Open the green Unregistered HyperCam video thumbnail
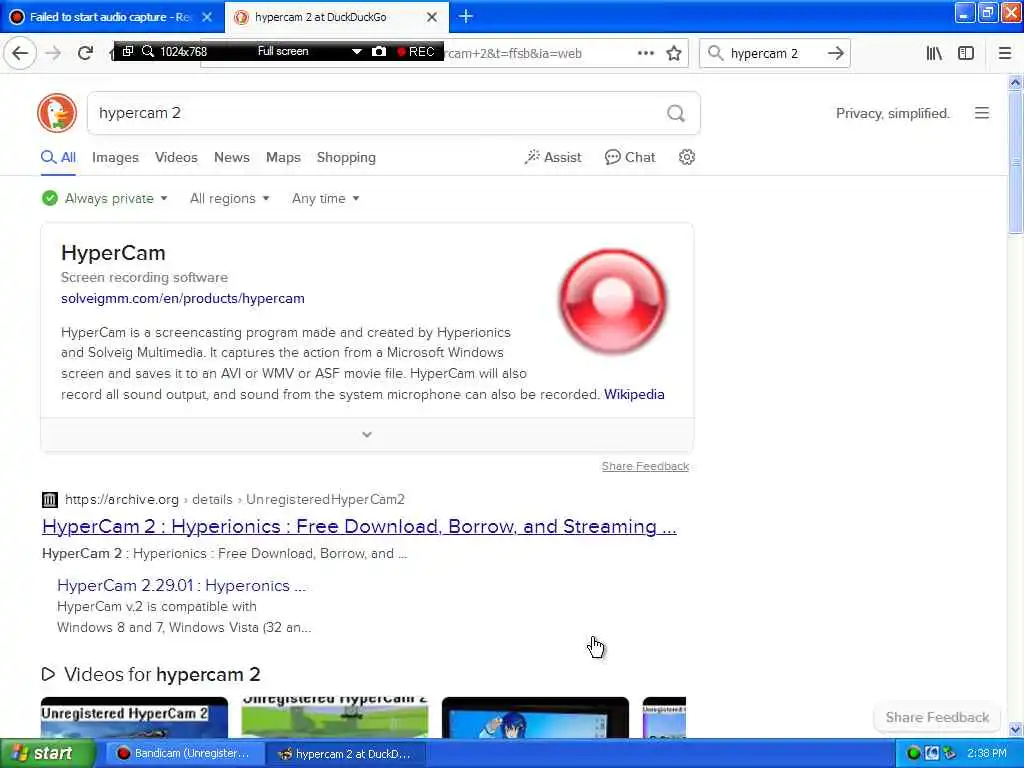 335,718
